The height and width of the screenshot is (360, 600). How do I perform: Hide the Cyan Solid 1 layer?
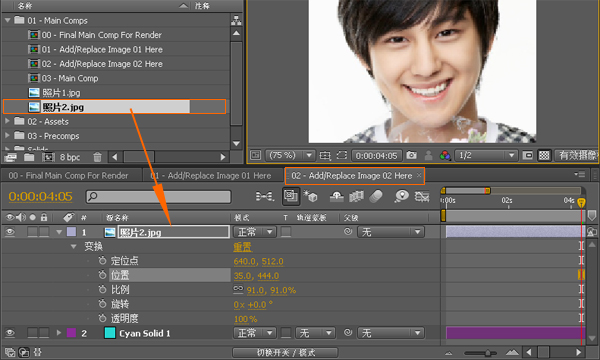pyautogui.click(x=10, y=333)
